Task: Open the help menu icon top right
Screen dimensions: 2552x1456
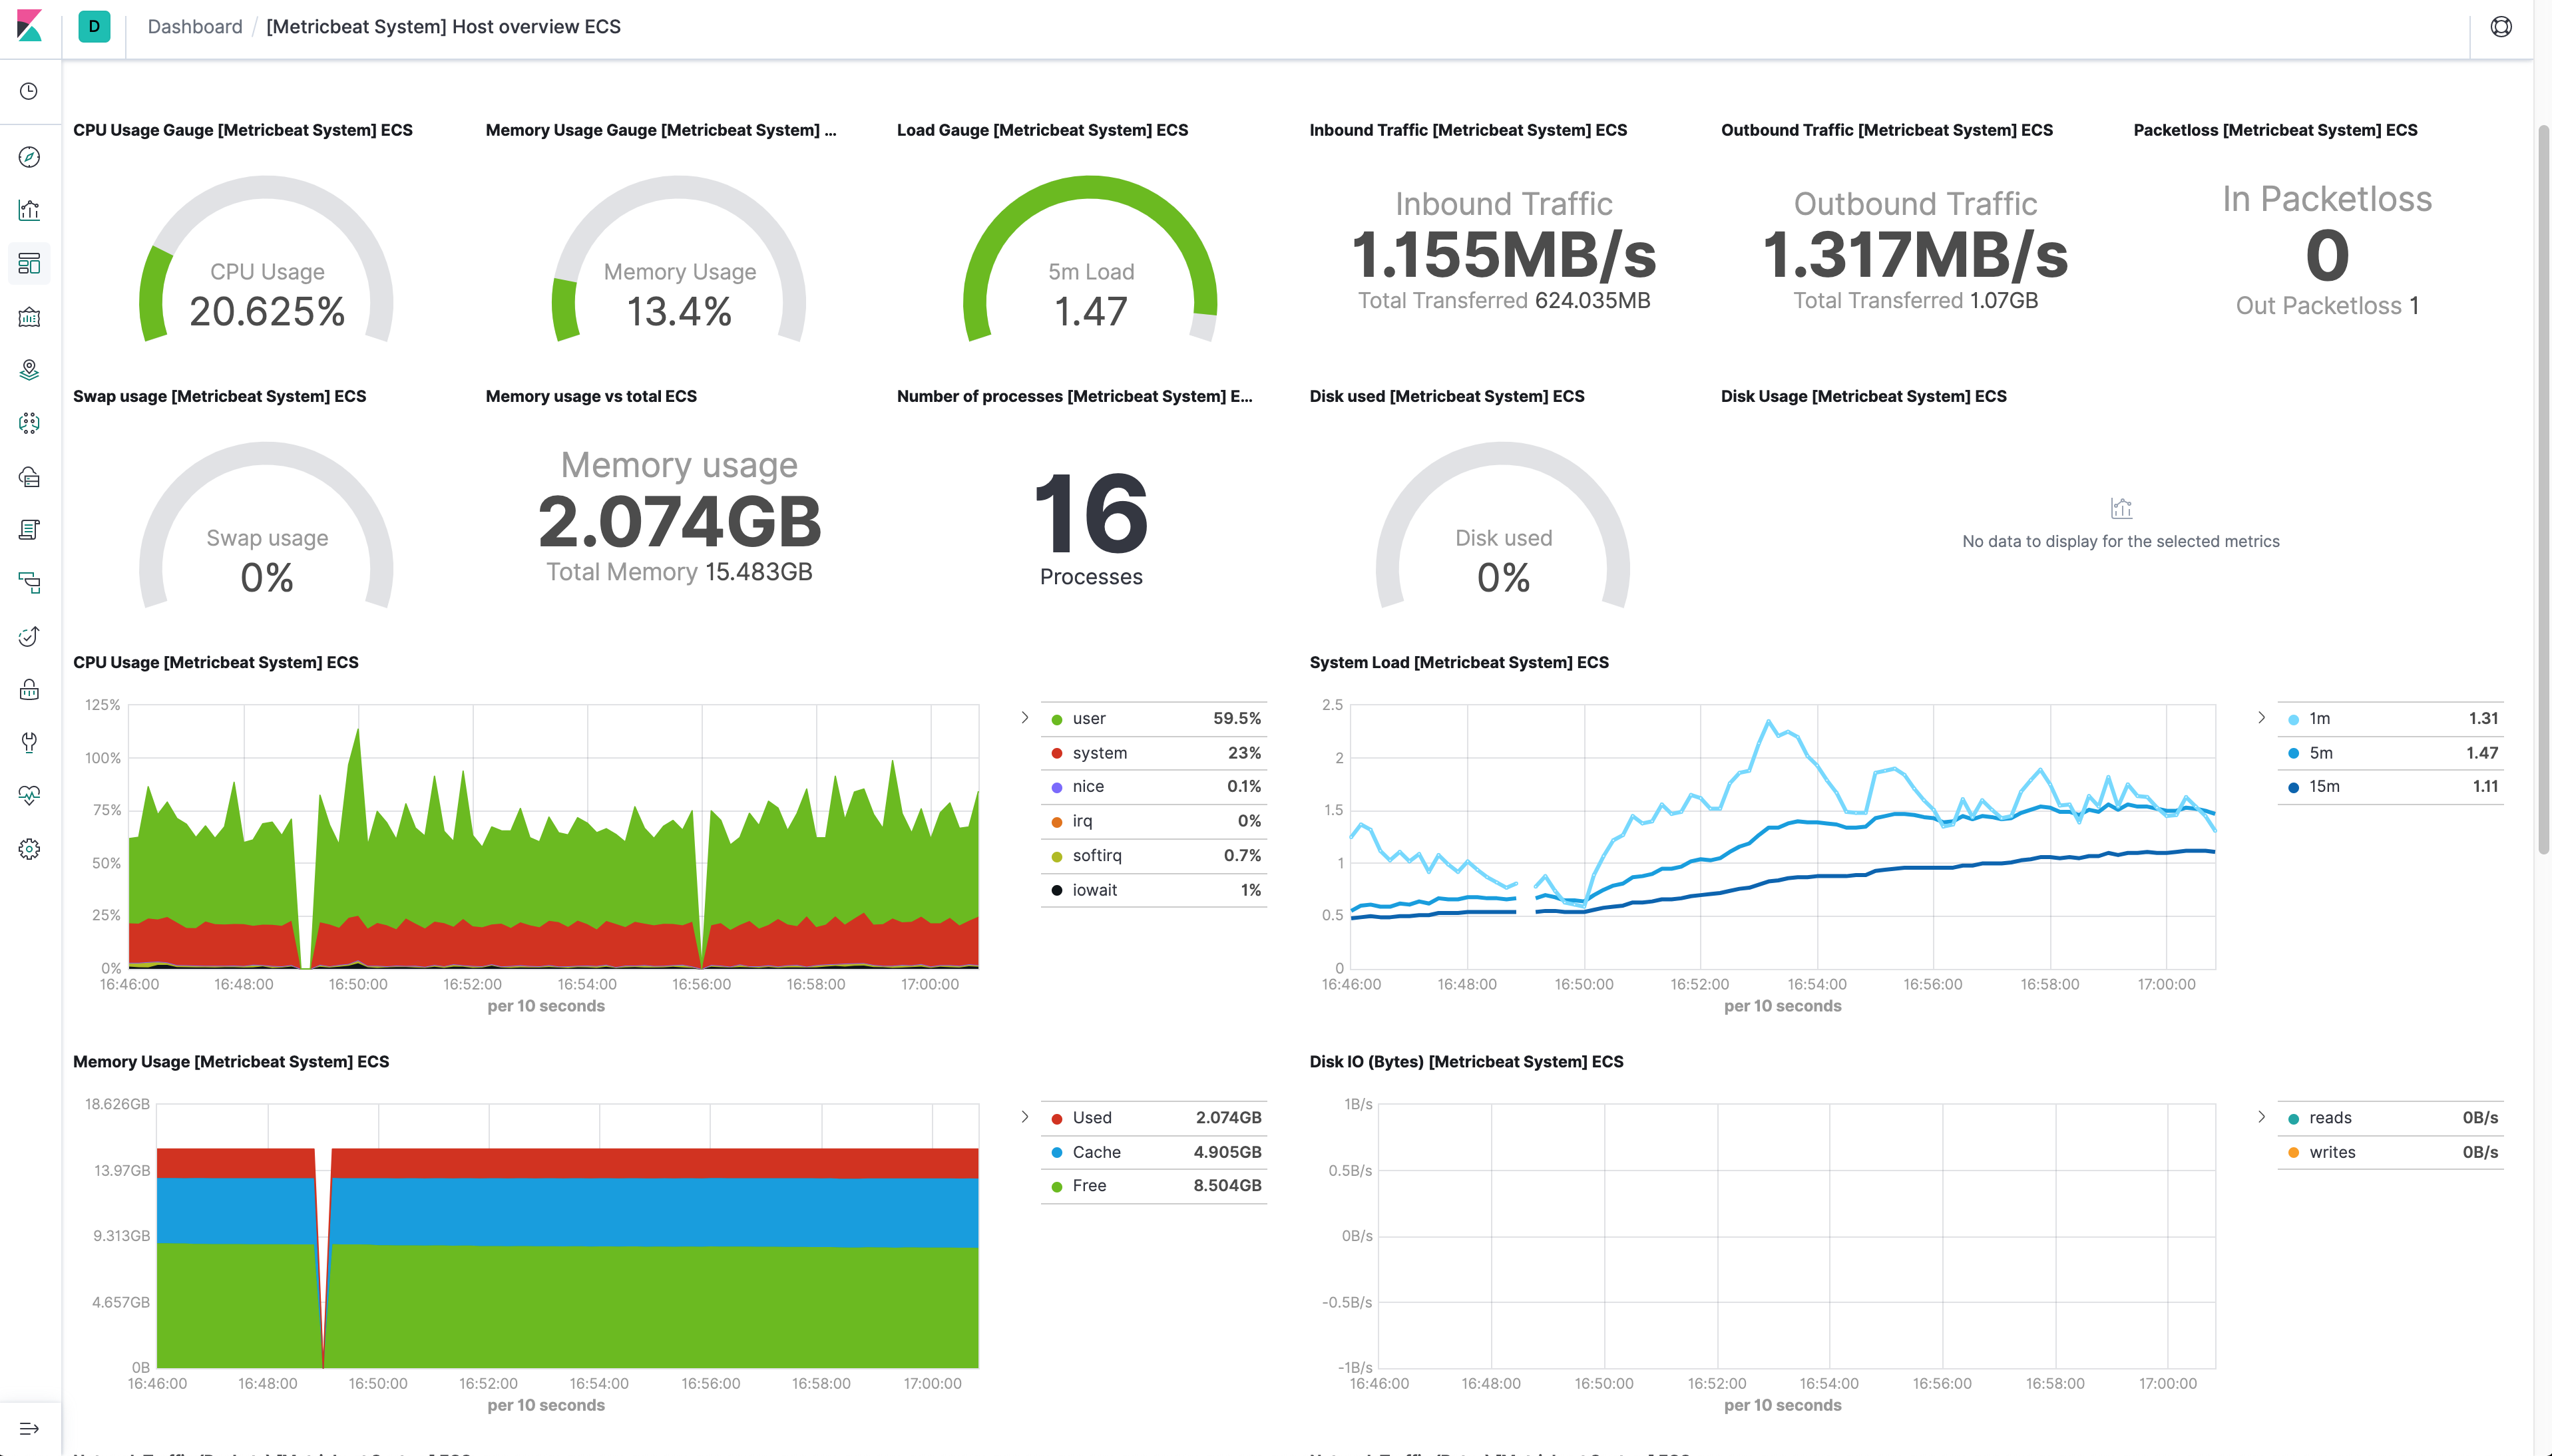Action: coord(2500,27)
